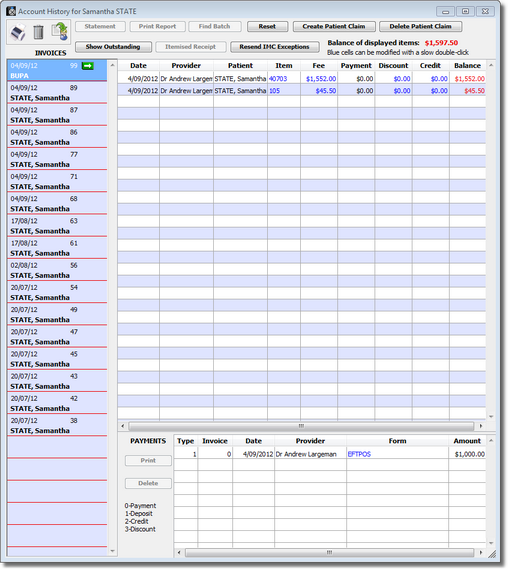The width and height of the screenshot is (508, 570).
Task: Click the Print button under PAYMENTS
Action: pos(148,461)
